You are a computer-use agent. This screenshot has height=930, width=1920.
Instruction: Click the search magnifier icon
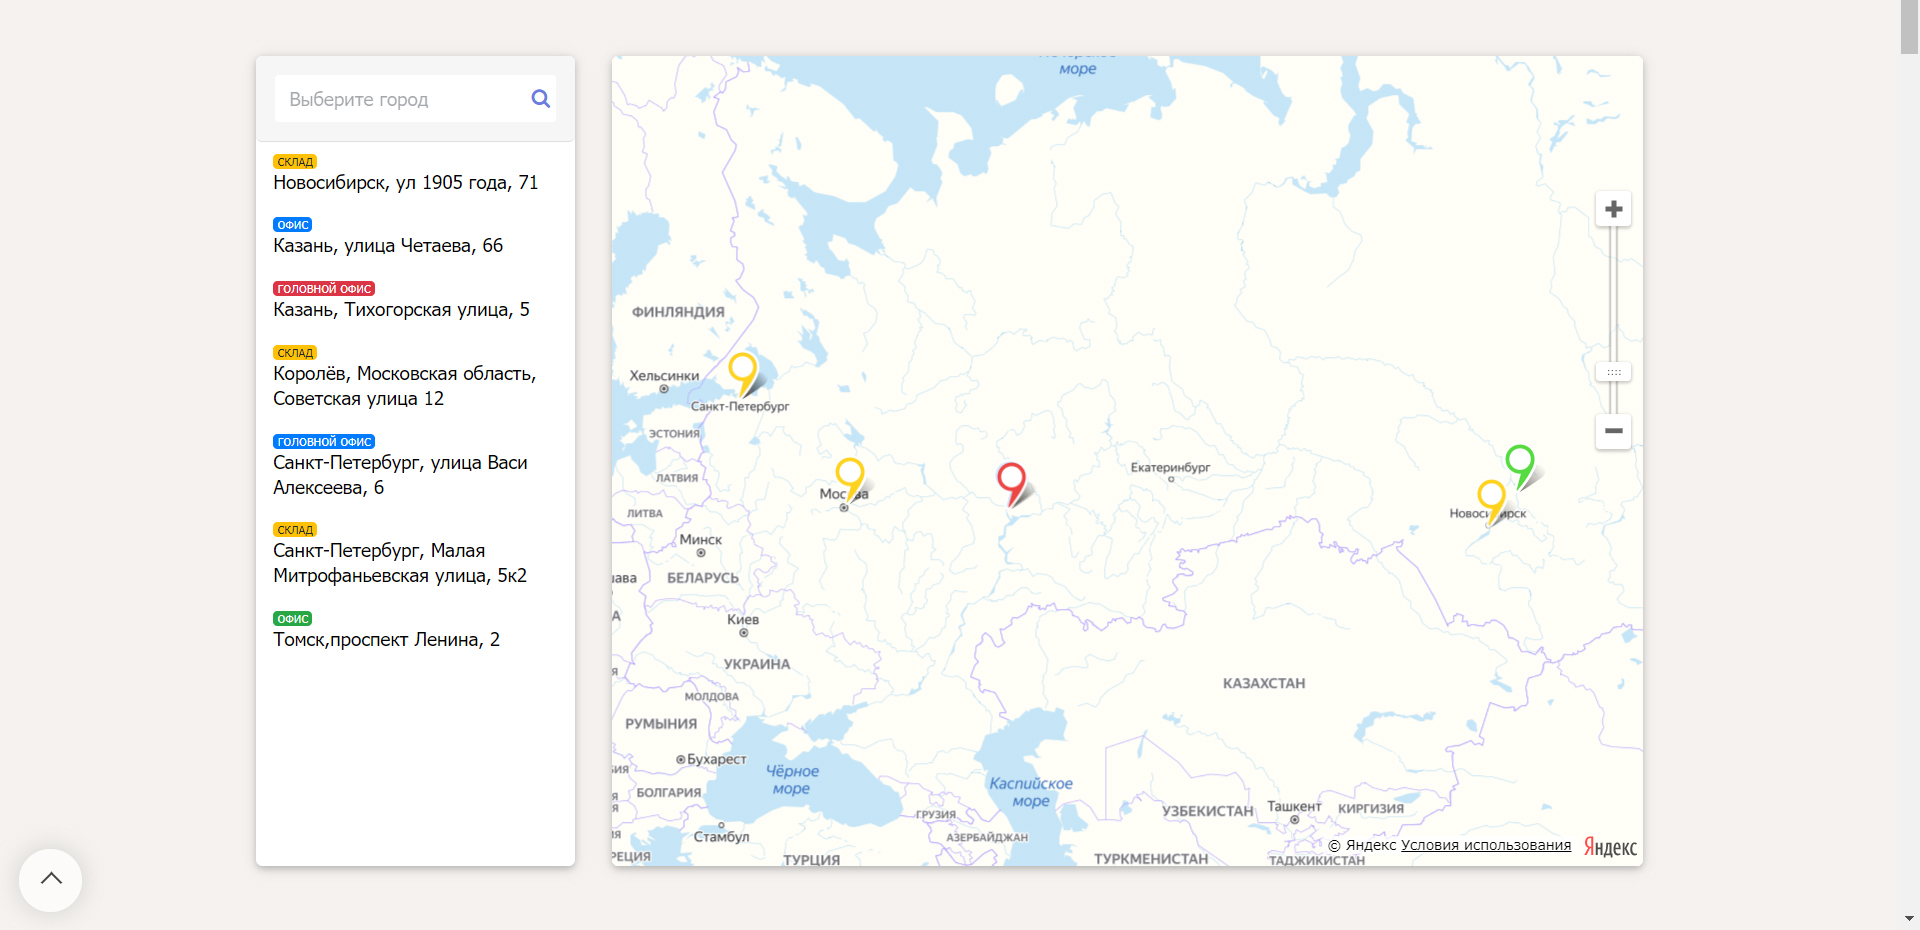click(540, 99)
